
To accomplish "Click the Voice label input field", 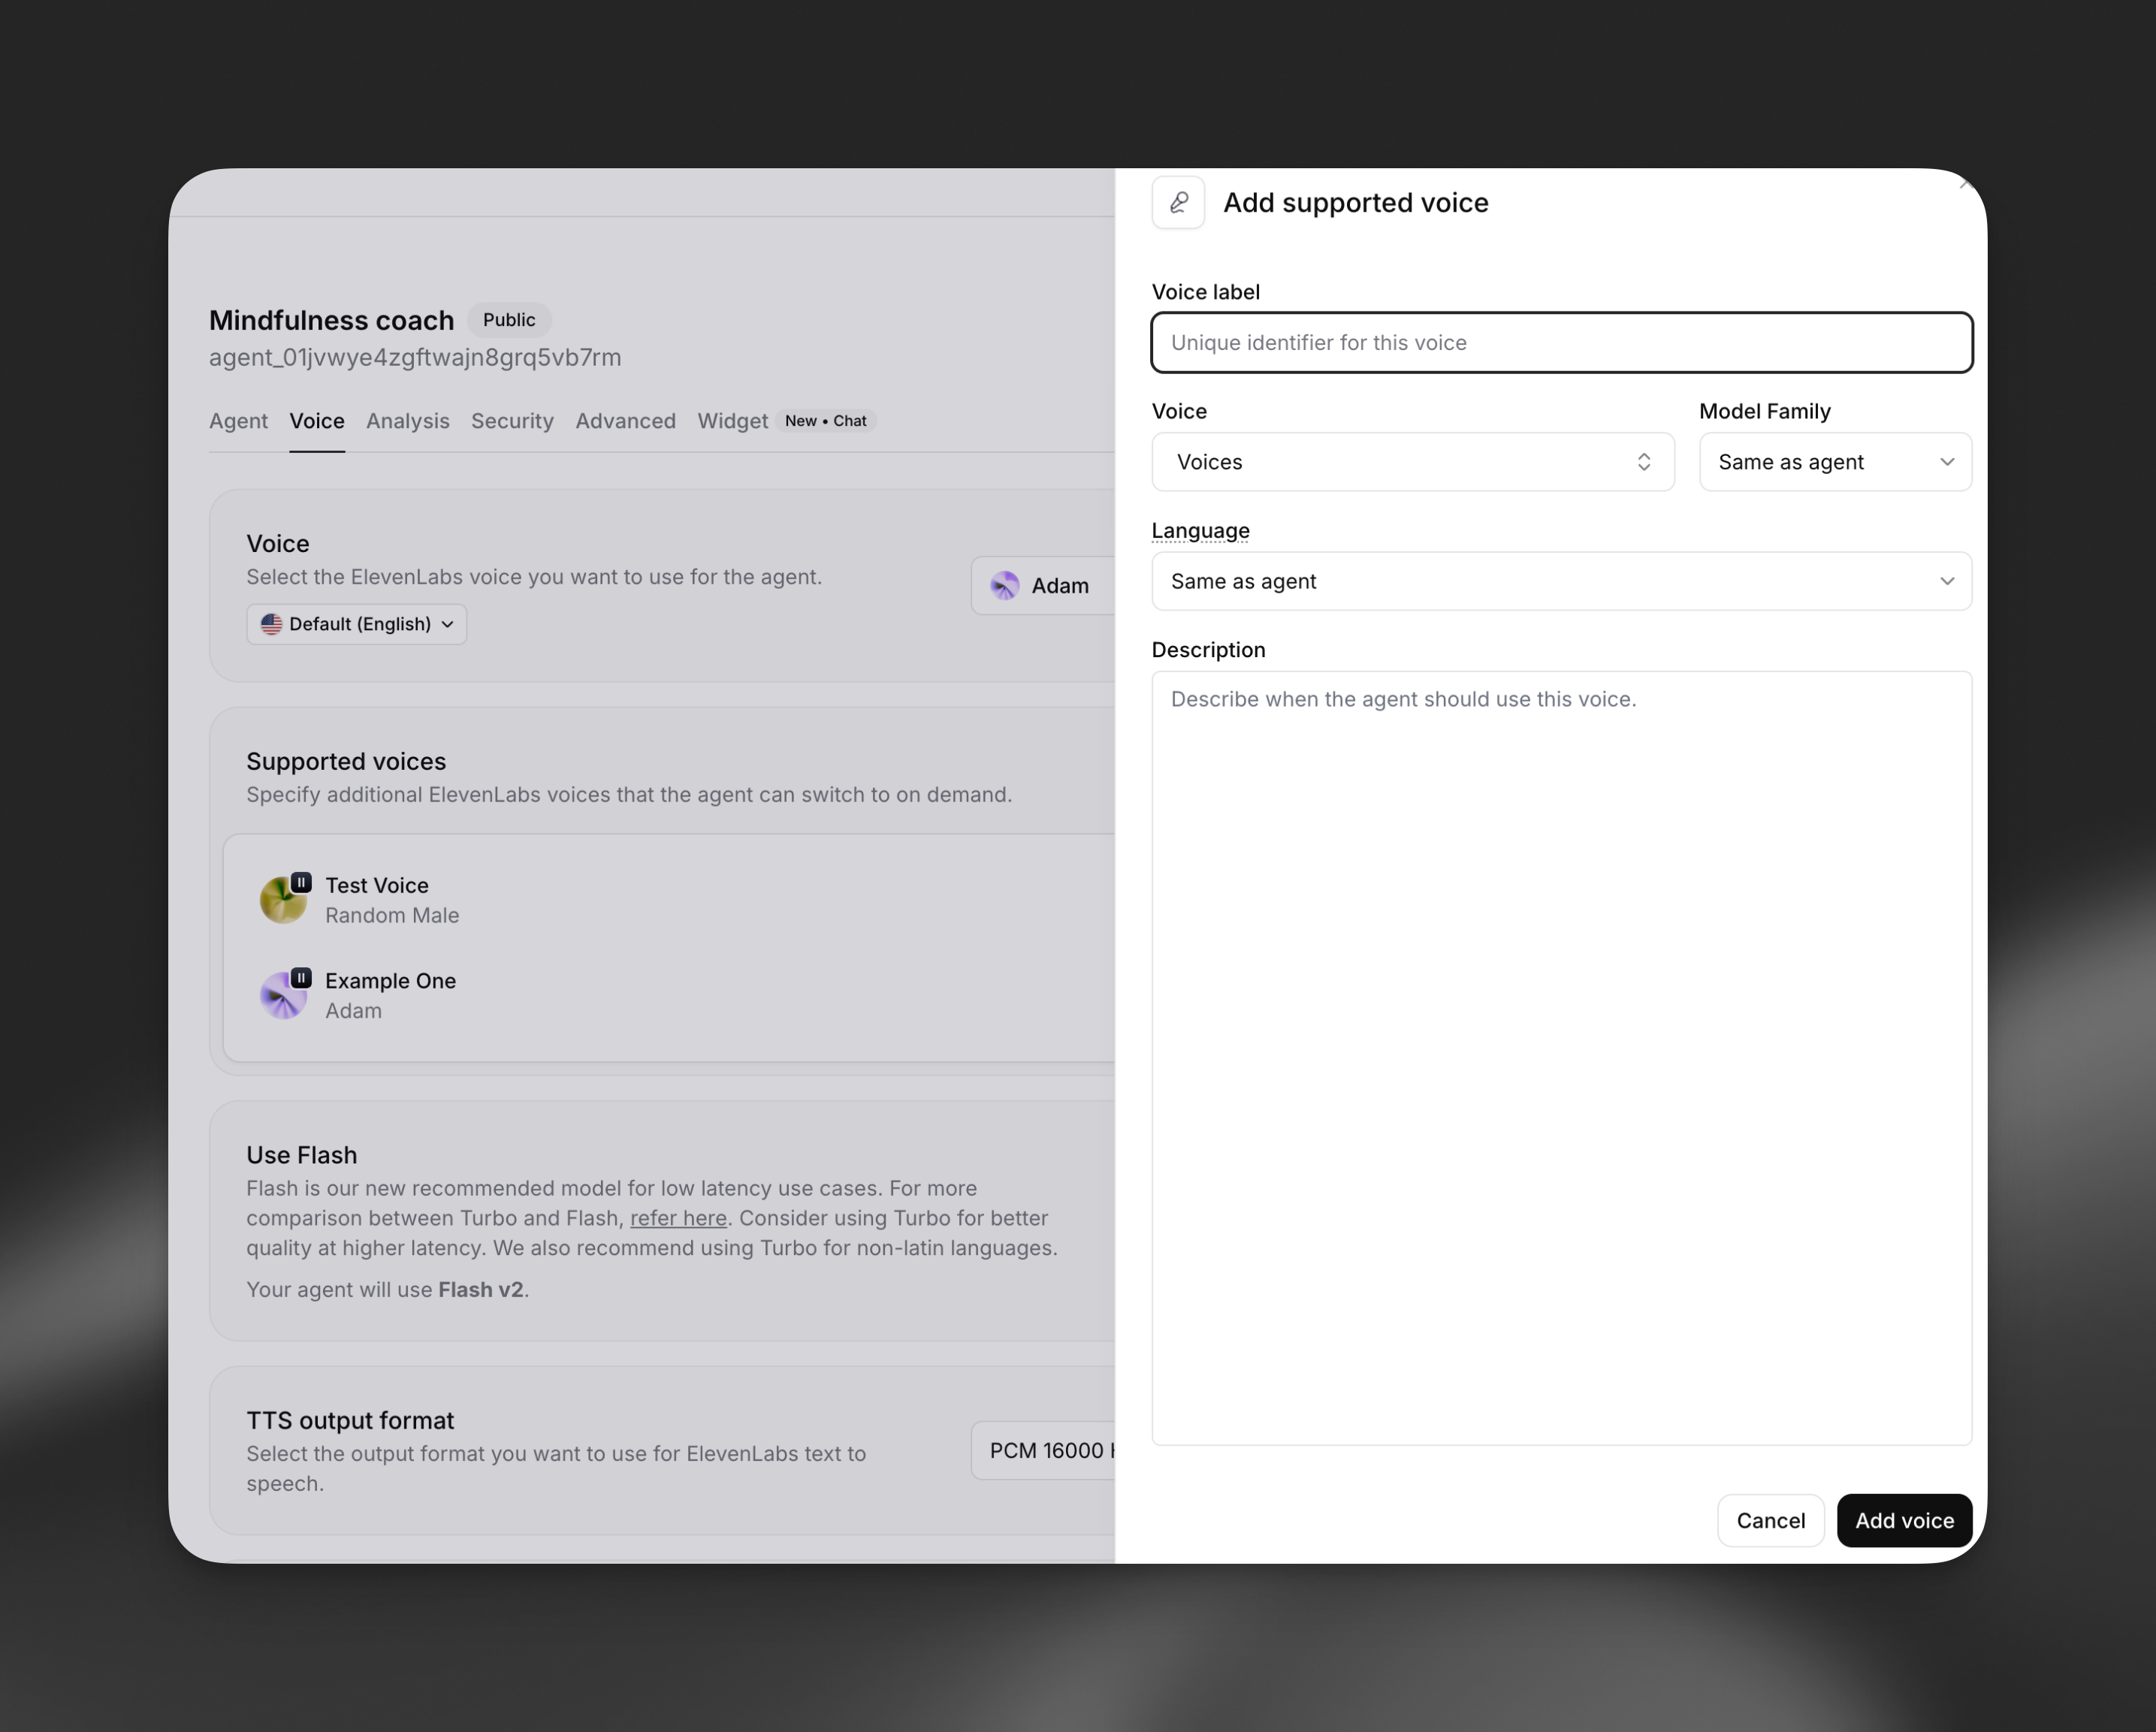I will 1562,342.
